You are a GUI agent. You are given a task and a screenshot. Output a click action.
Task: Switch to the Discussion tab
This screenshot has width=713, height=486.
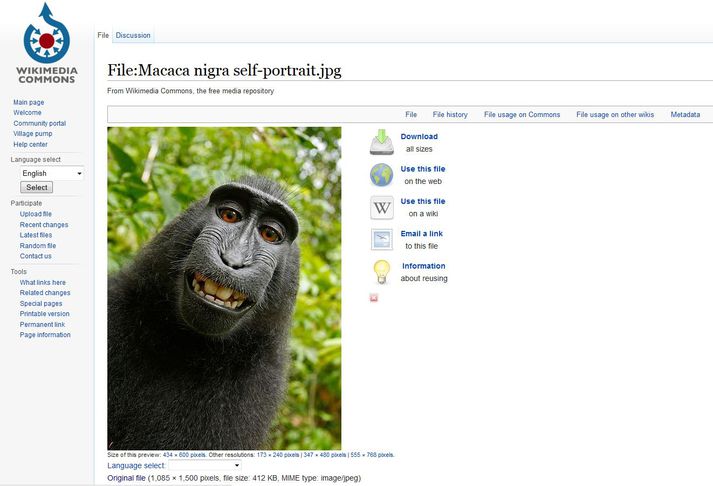tap(133, 35)
